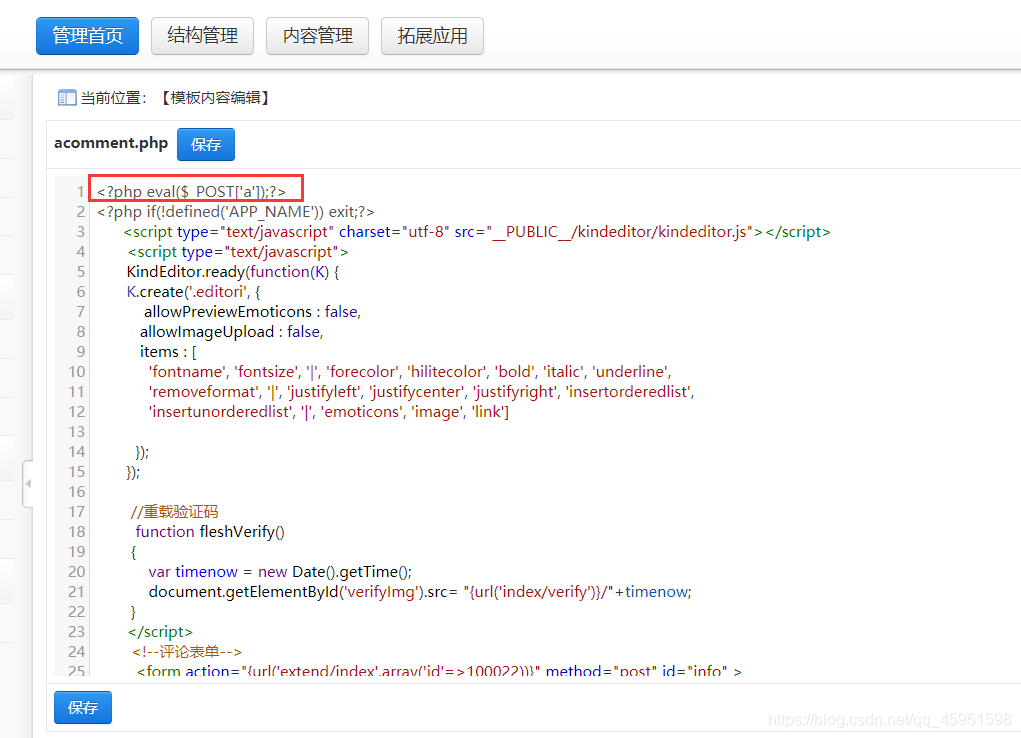Click the closing </script> tag line
1021x738 pixels.
coord(160,632)
